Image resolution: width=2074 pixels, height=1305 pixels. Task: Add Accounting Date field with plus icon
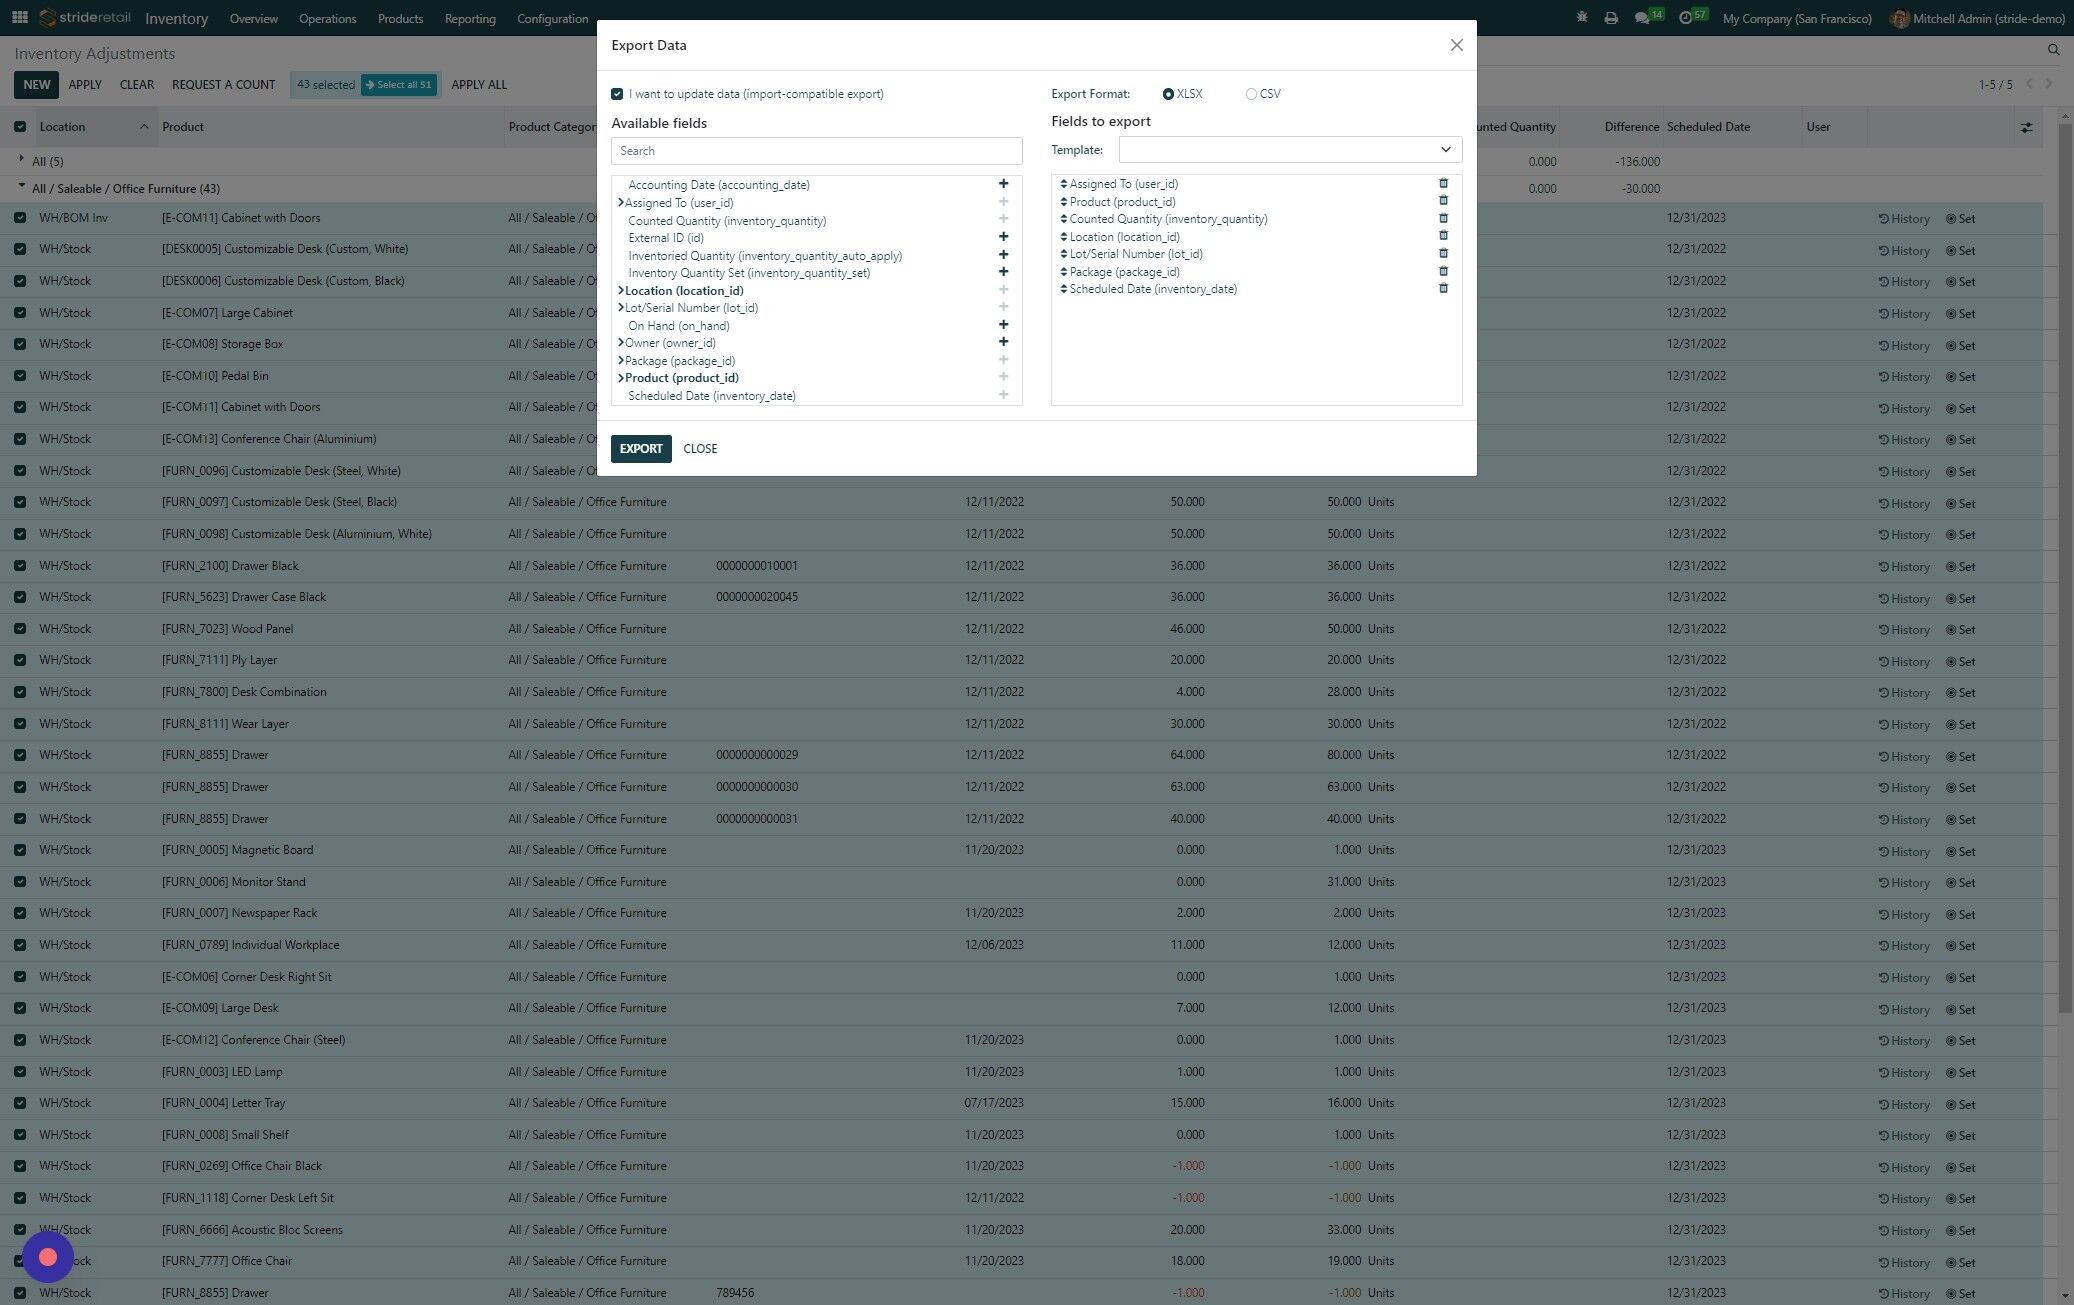(1003, 184)
